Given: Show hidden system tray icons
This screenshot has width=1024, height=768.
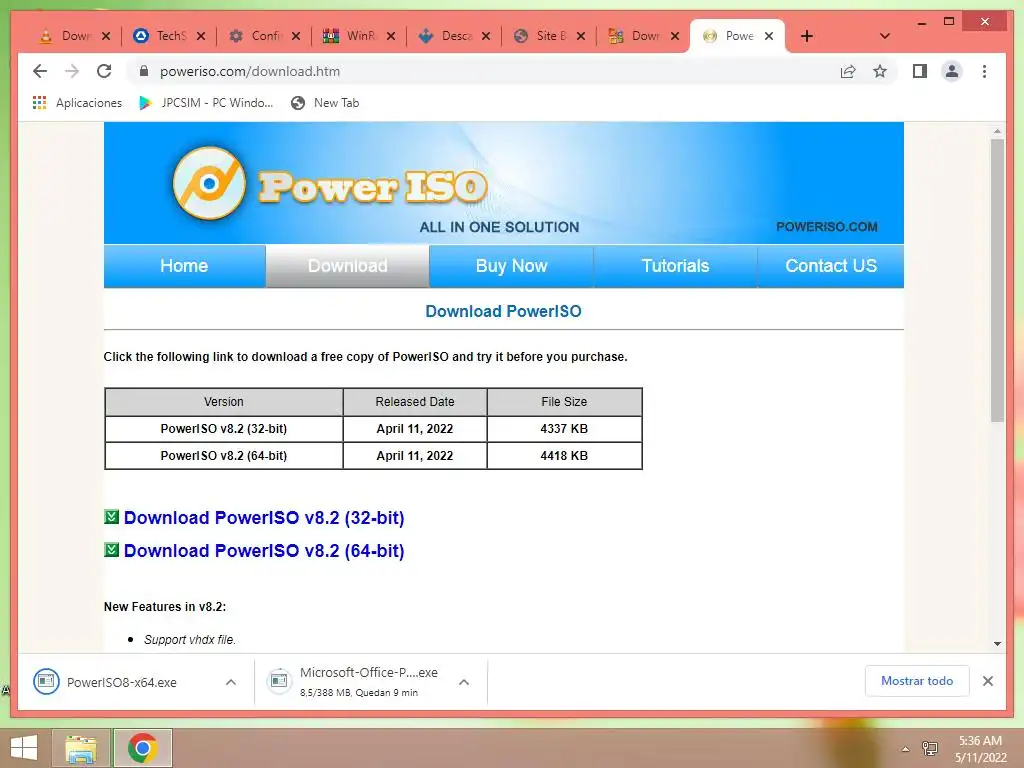Looking at the screenshot, I should click(905, 749).
